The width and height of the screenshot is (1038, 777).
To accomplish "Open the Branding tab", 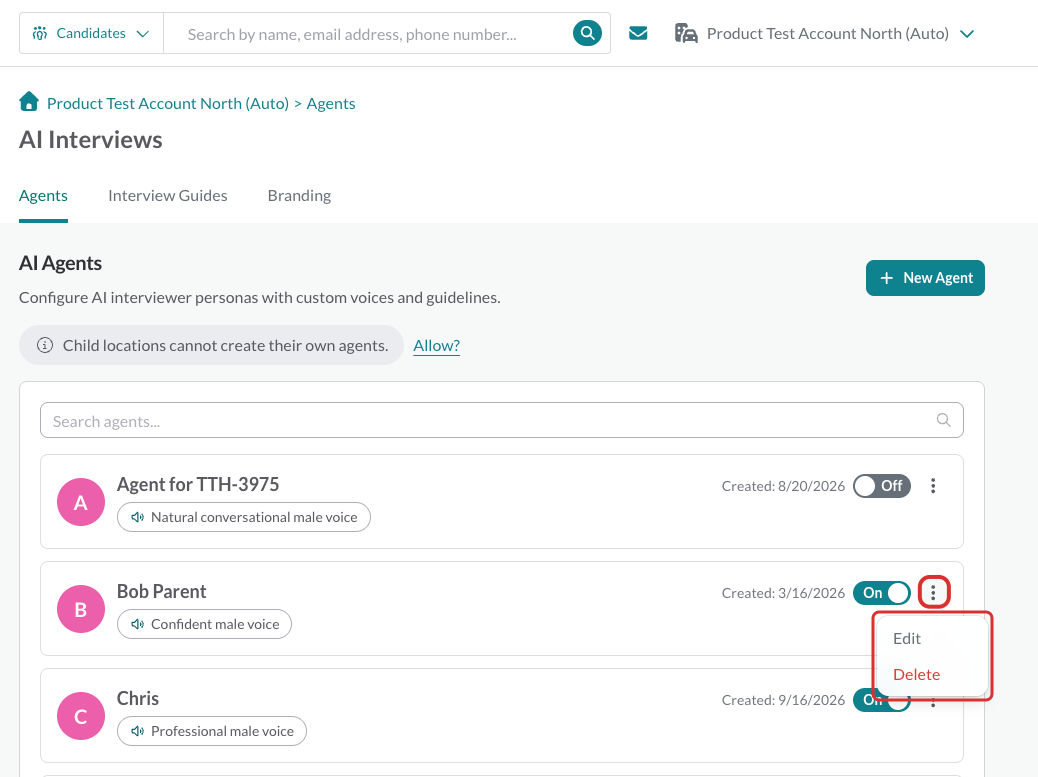I will 299,196.
